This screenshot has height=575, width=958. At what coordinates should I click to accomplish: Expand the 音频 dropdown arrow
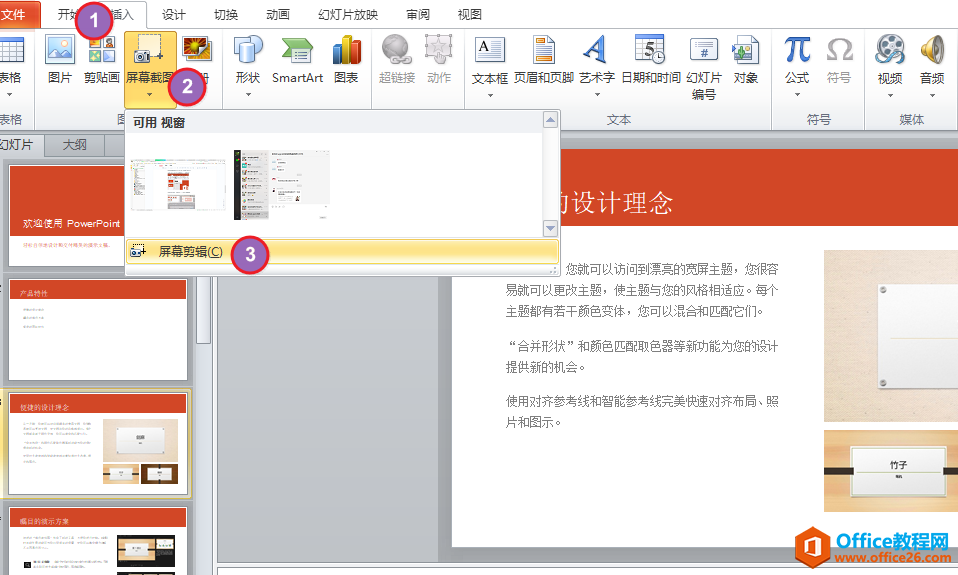pyautogui.click(x=932, y=95)
